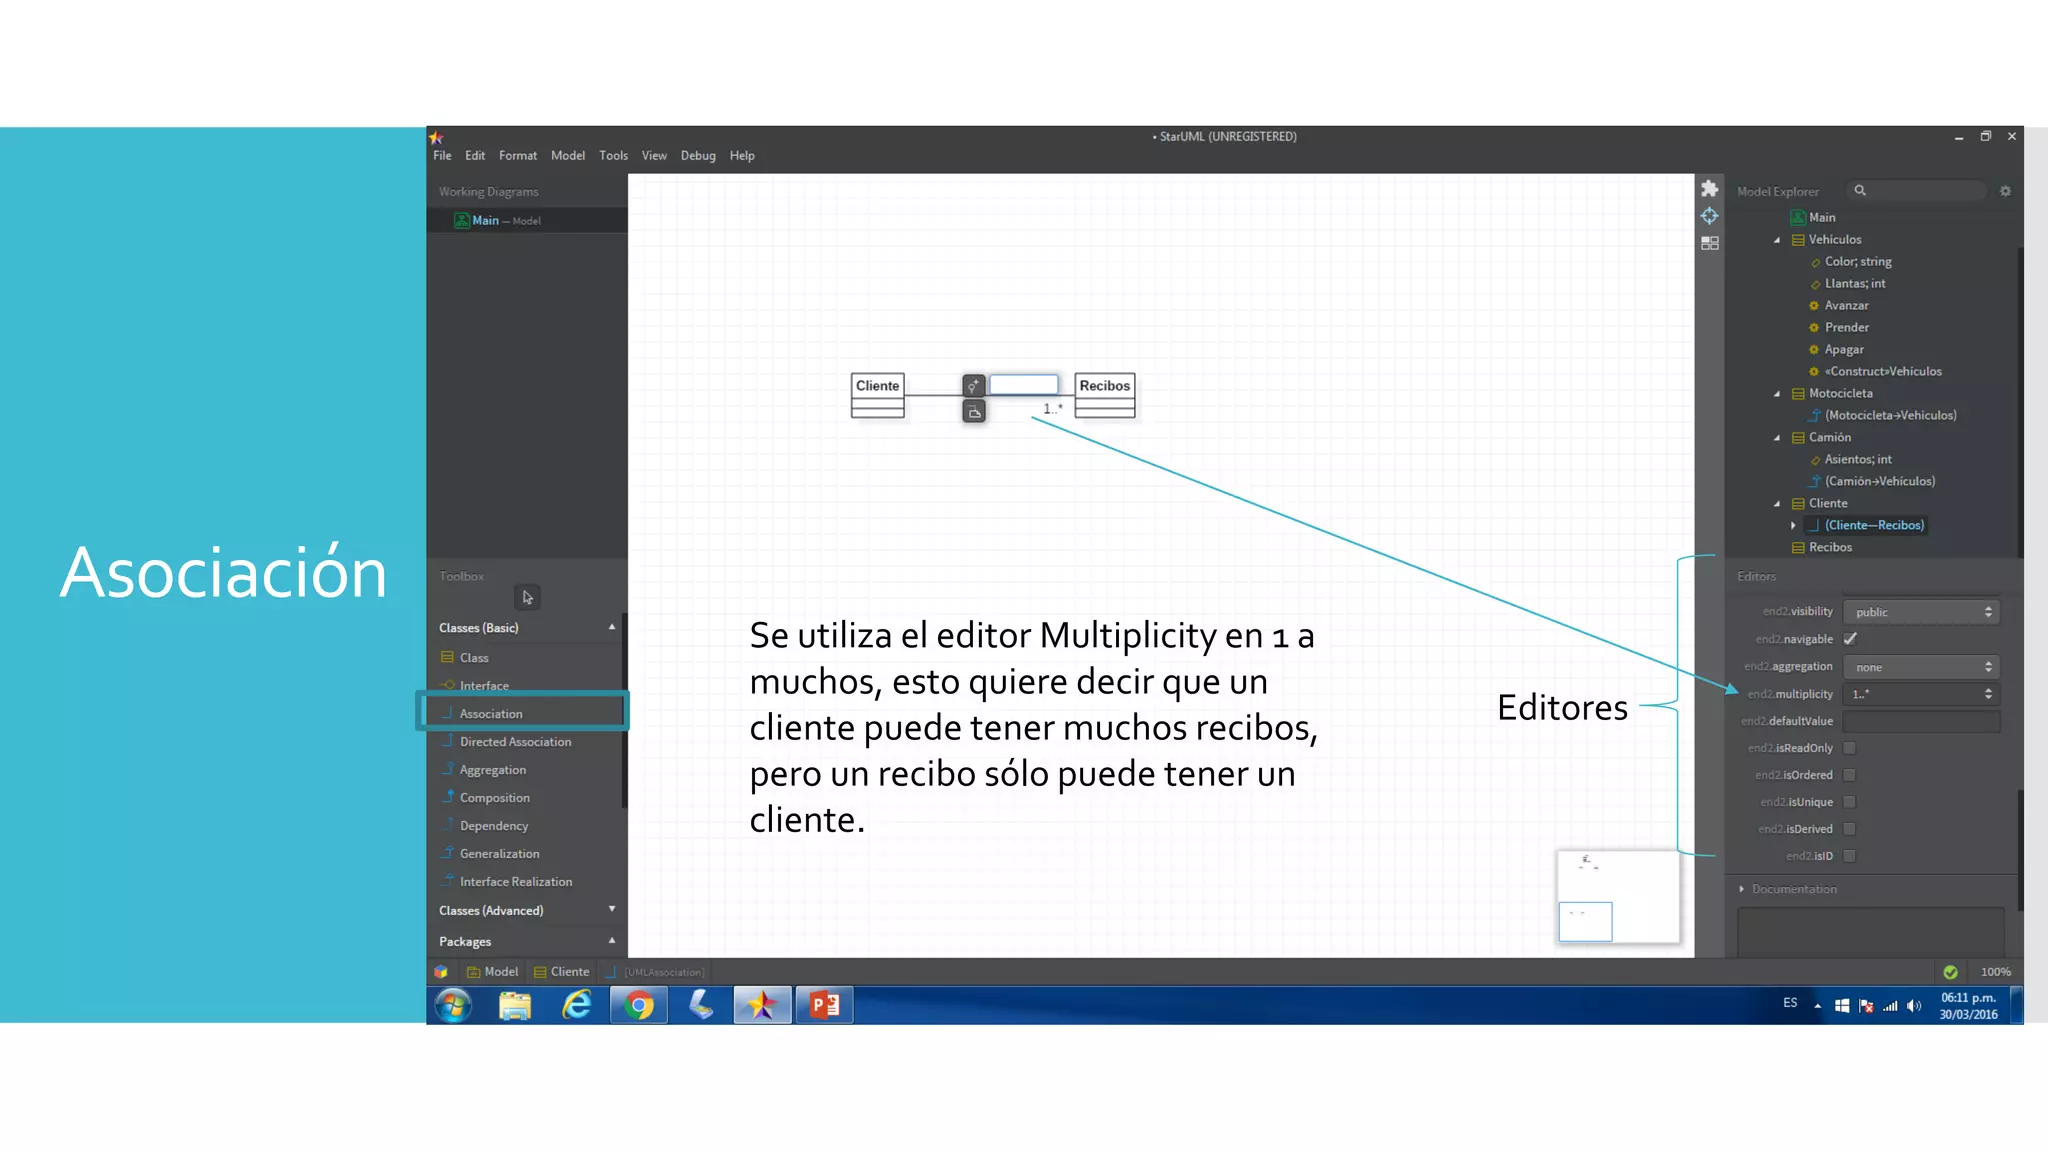Click the grid layout icon in right strip
Viewport: 2048px width, 1152px height.
click(1710, 243)
